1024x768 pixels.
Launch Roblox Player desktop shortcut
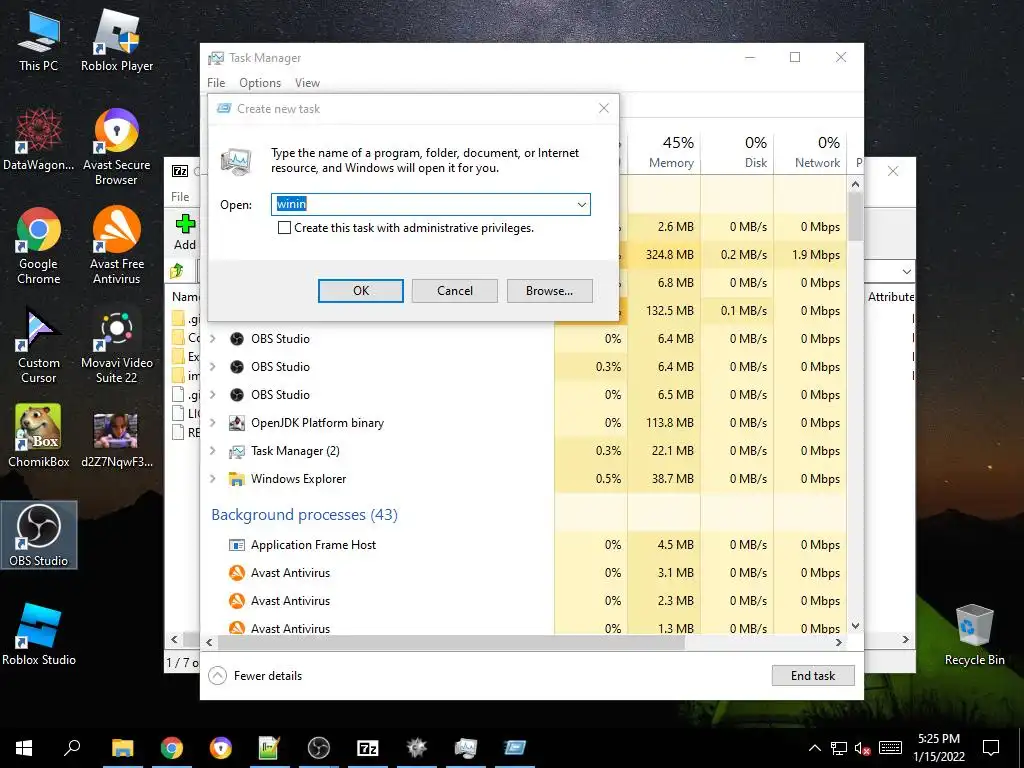(117, 42)
